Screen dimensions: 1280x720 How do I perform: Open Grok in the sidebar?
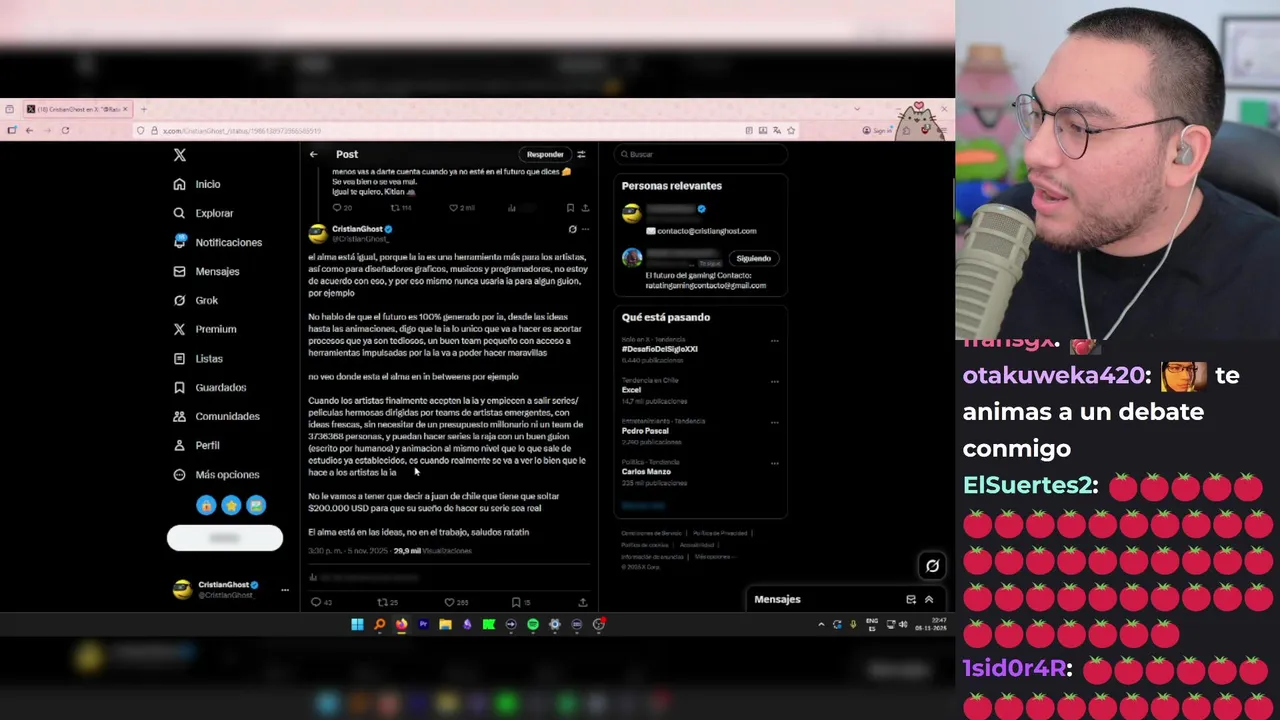[196, 300]
